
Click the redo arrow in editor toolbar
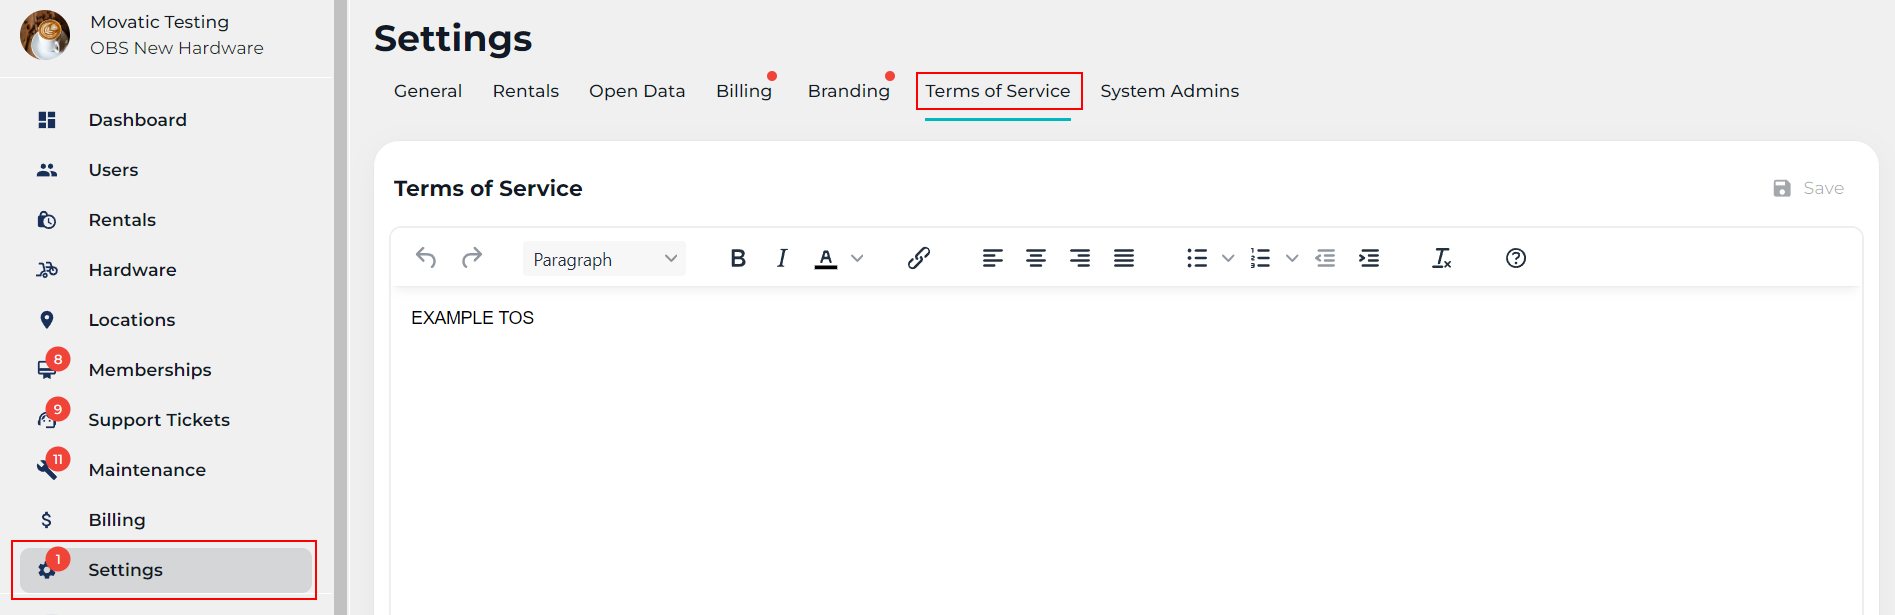[x=472, y=258]
